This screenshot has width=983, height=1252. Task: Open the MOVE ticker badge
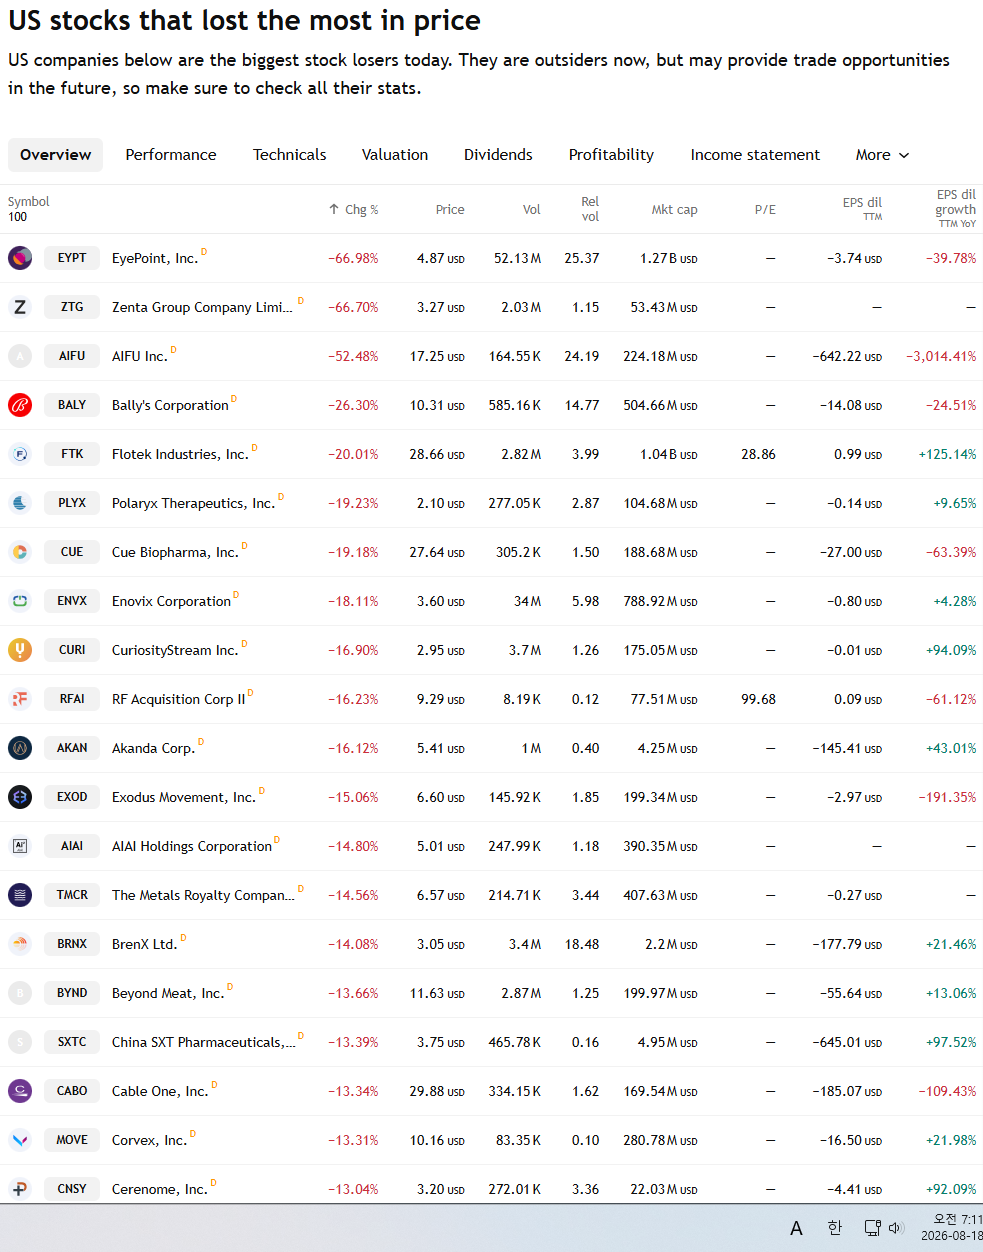(72, 1140)
